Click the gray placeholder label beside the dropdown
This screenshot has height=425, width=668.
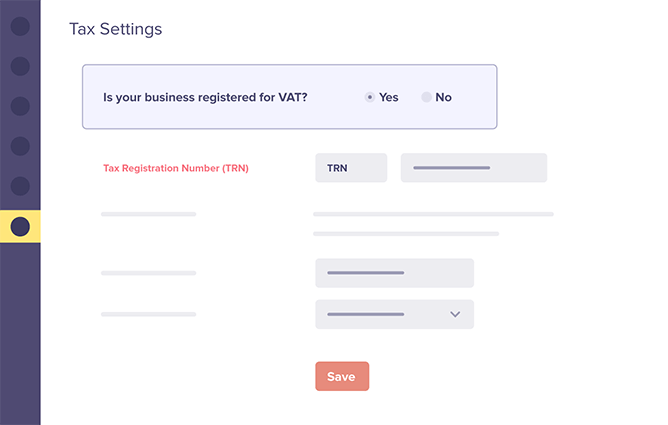(148, 314)
